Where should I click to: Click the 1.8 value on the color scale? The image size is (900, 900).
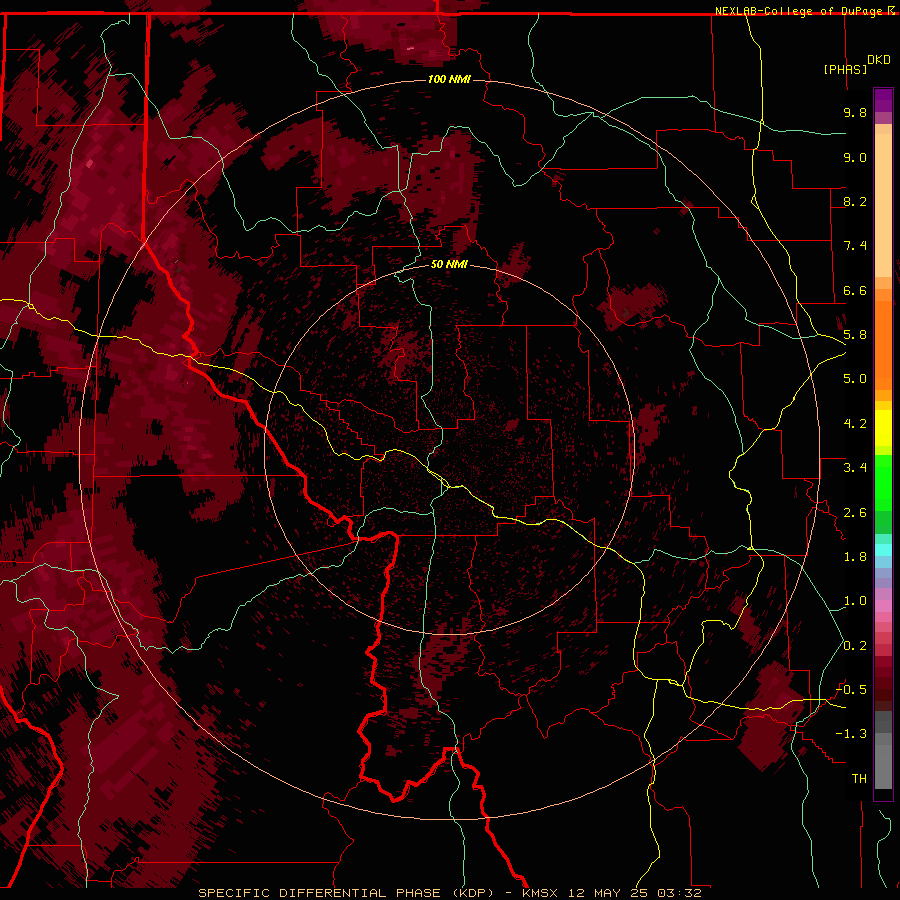855,557
